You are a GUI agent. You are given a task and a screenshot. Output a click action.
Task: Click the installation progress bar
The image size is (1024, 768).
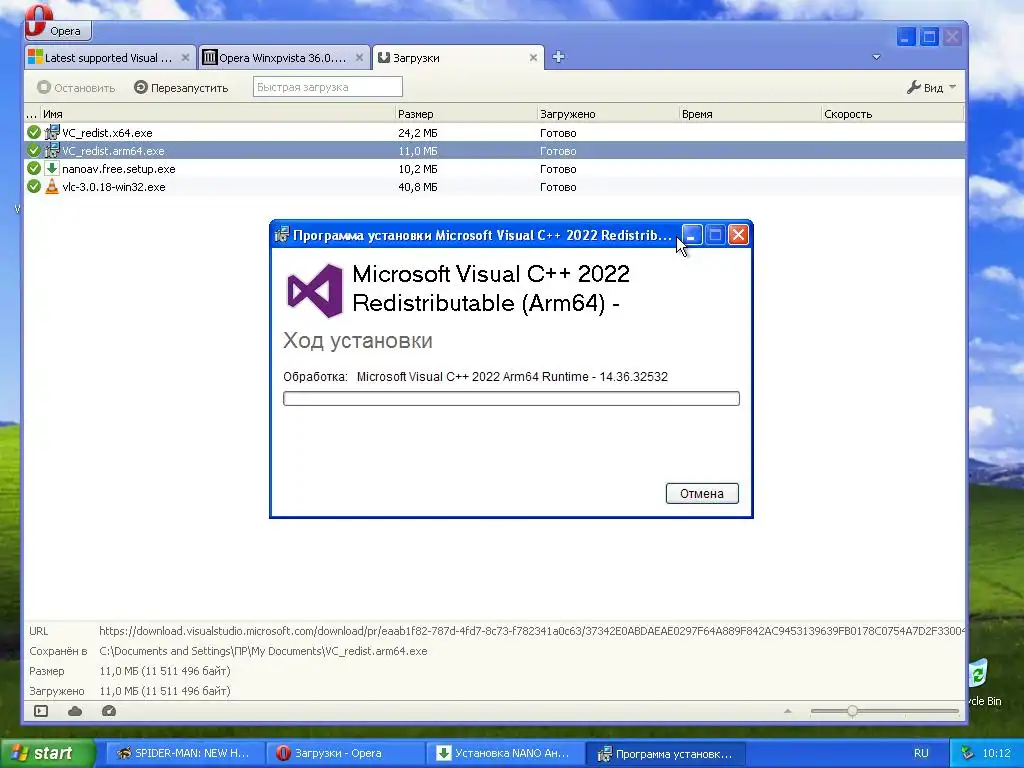[511, 398]
